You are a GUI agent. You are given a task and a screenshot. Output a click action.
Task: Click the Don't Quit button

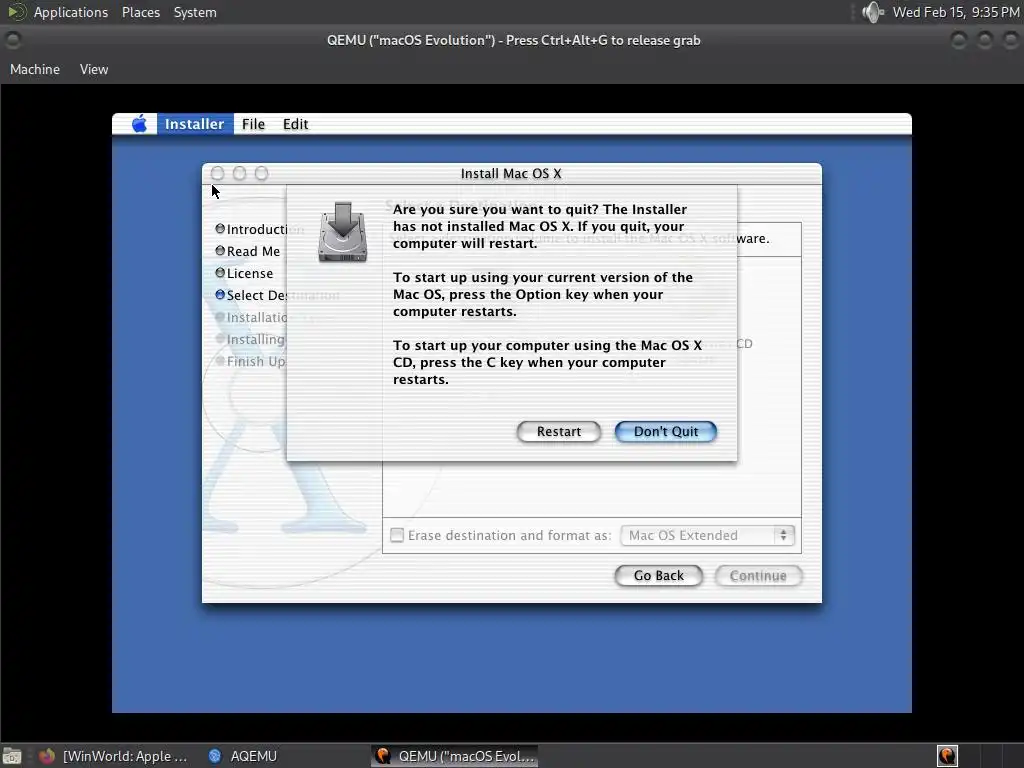[x=665, y=431]
